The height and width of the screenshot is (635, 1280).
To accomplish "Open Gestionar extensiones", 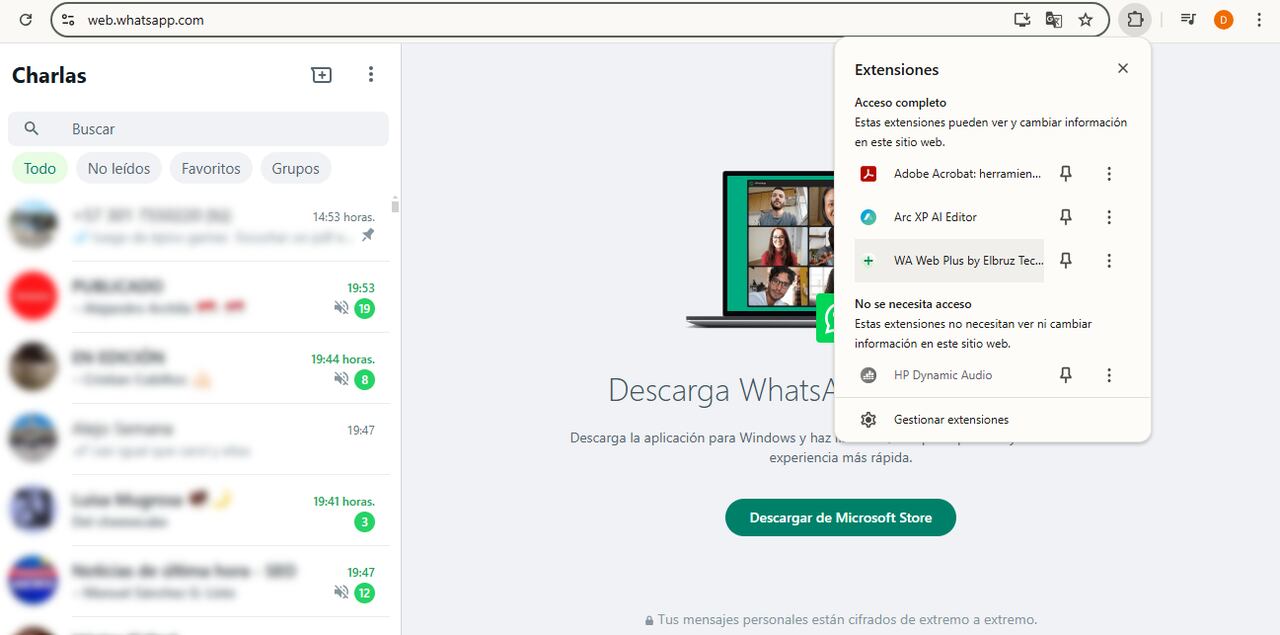I will tap(950, 419).
